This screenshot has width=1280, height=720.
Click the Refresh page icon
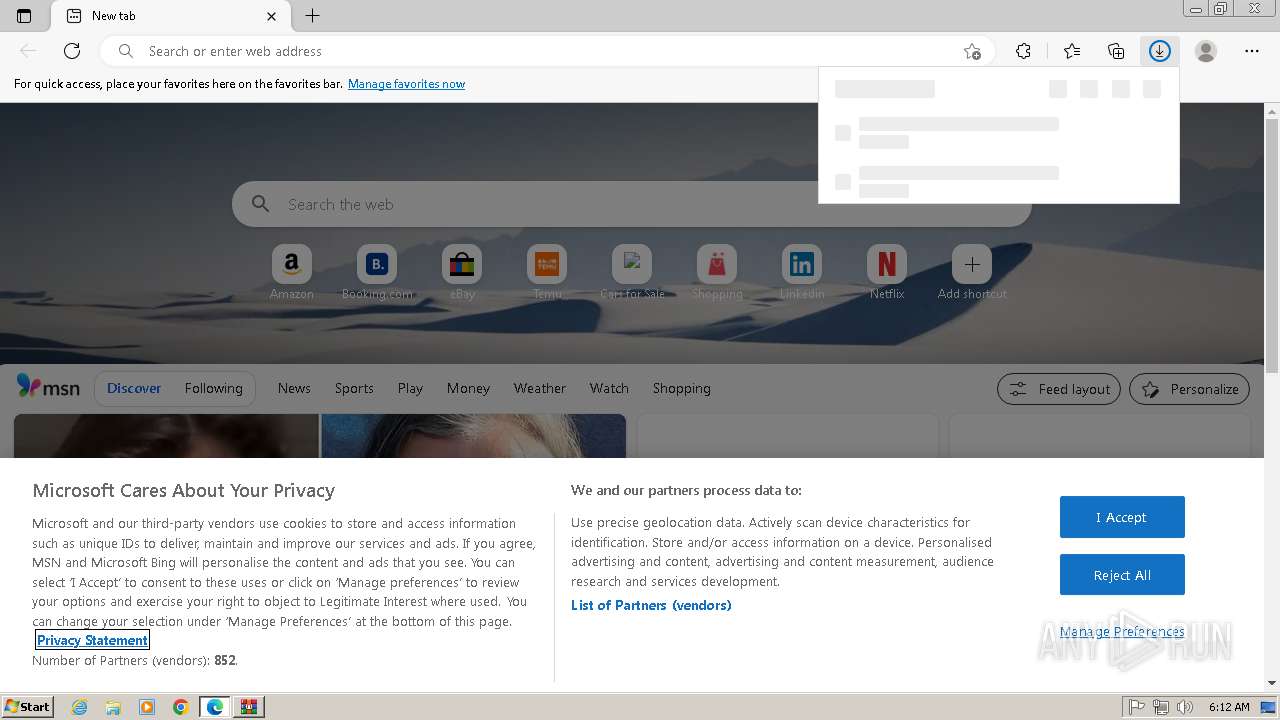coord(72,51)
